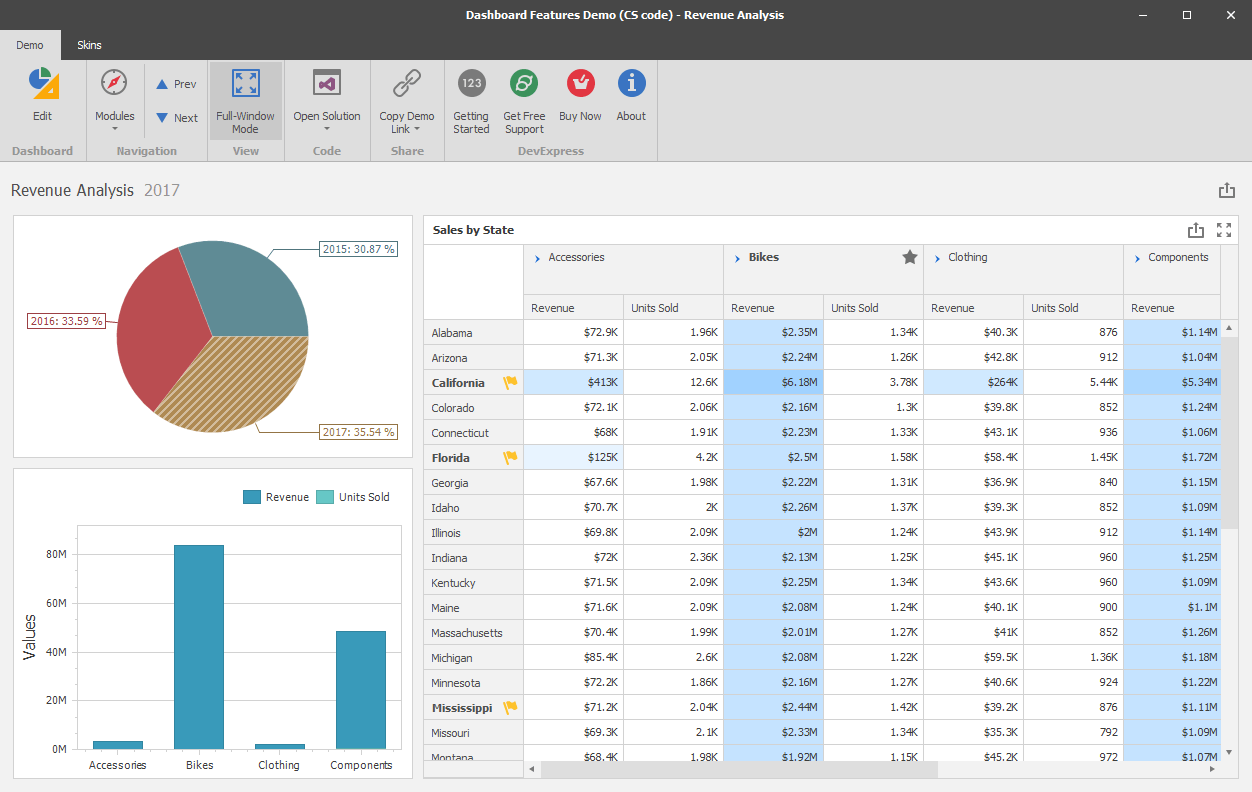Expand the Accessories column group
This screenshot has width=1252, height=792.
point(538,258)
